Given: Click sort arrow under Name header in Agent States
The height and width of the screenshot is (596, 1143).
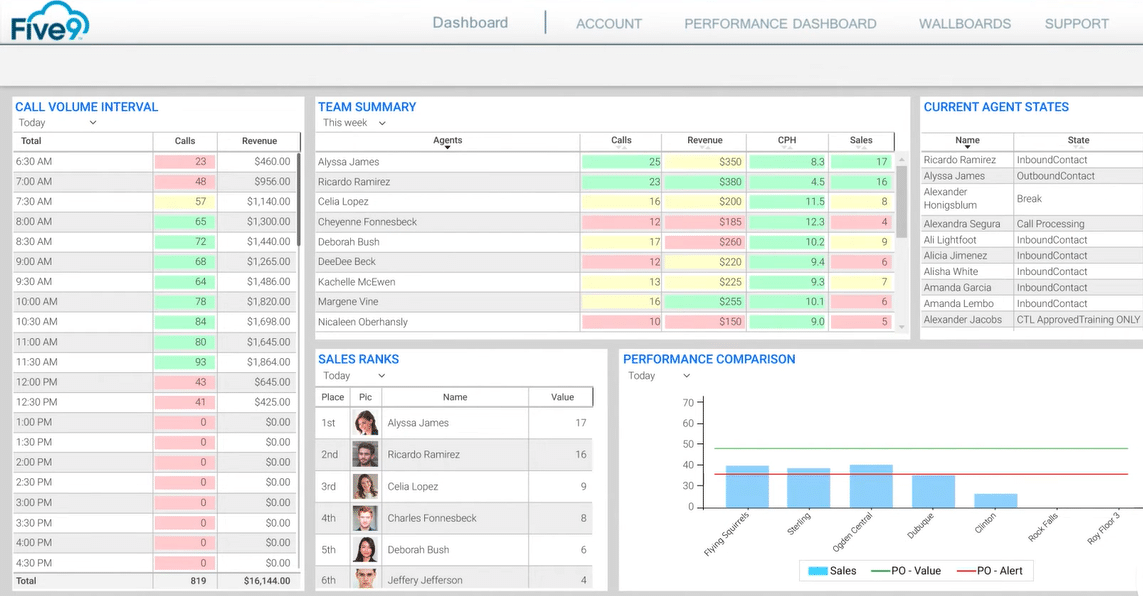Looking at the screenshot, I should pos(967,148).
